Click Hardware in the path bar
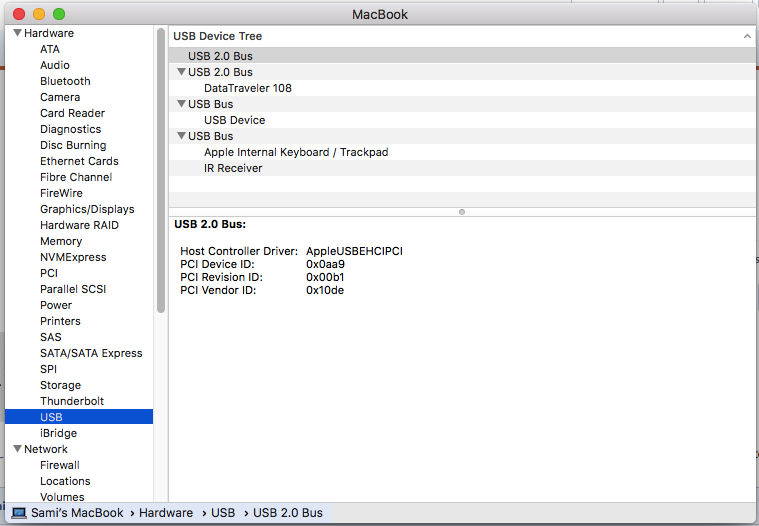This screenshot has width=759, height=526. (x=166, y=513)
